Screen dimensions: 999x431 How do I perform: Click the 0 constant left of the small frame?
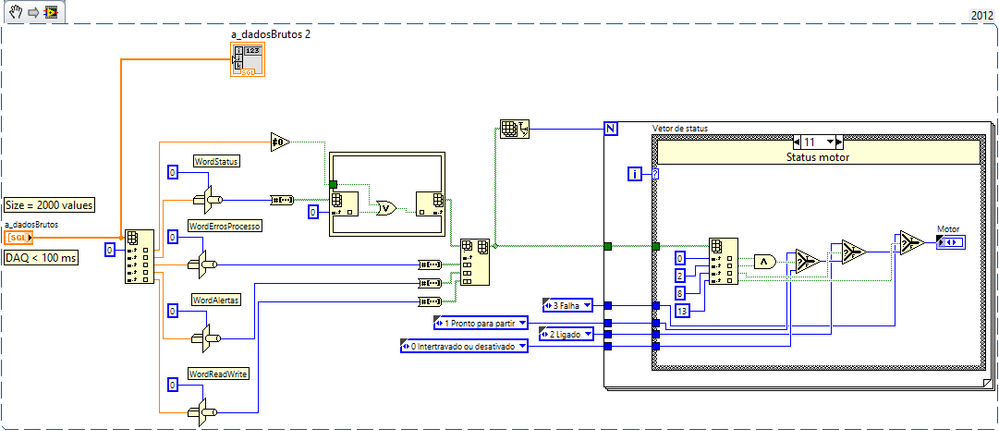tap(315, 212)
